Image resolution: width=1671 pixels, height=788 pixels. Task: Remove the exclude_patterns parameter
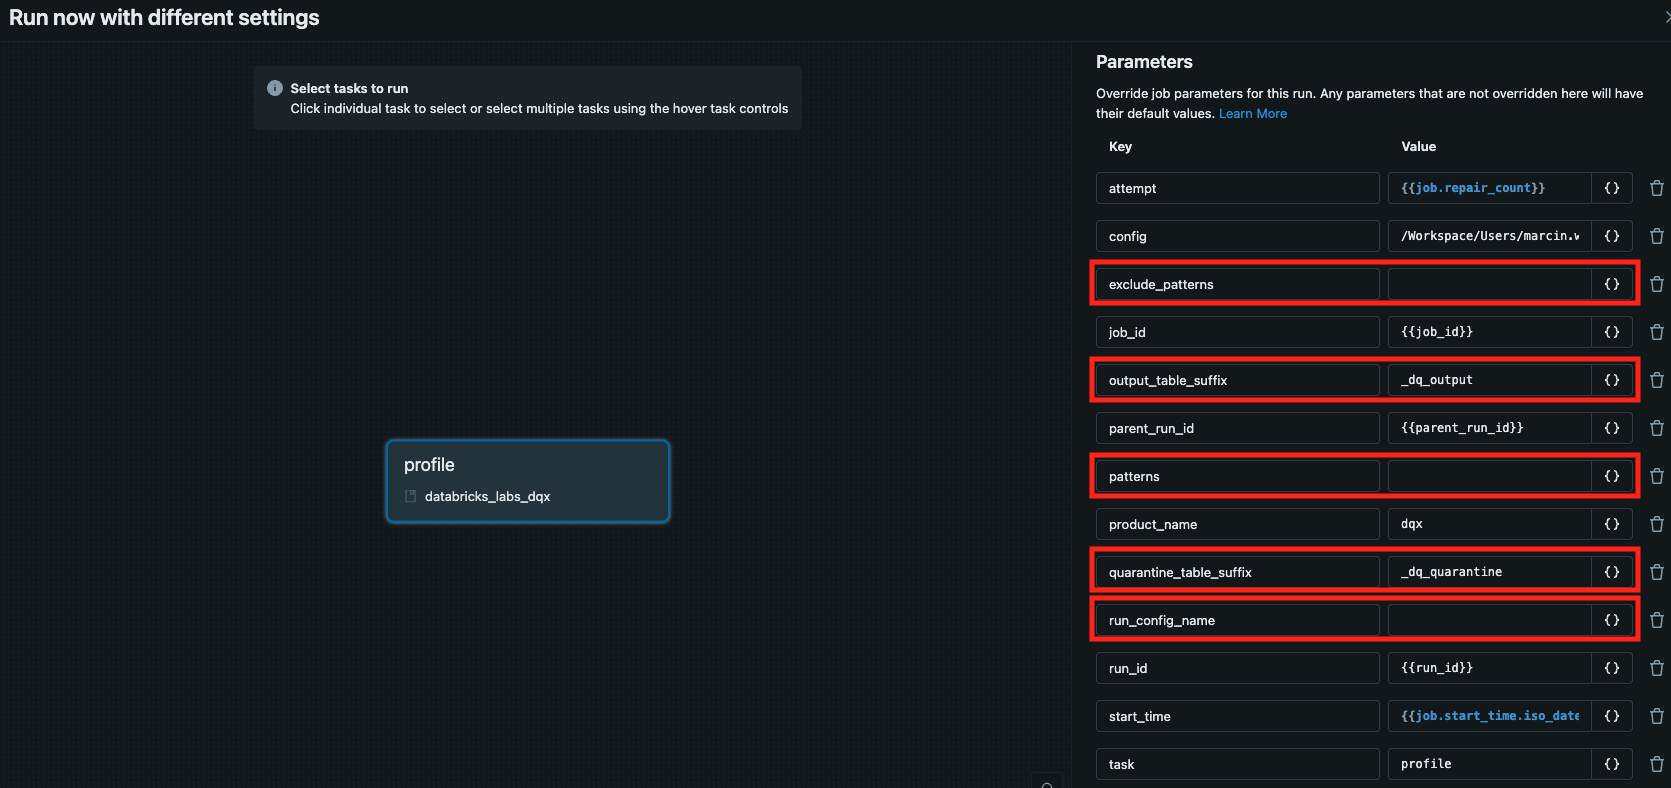click(1656, 284)
